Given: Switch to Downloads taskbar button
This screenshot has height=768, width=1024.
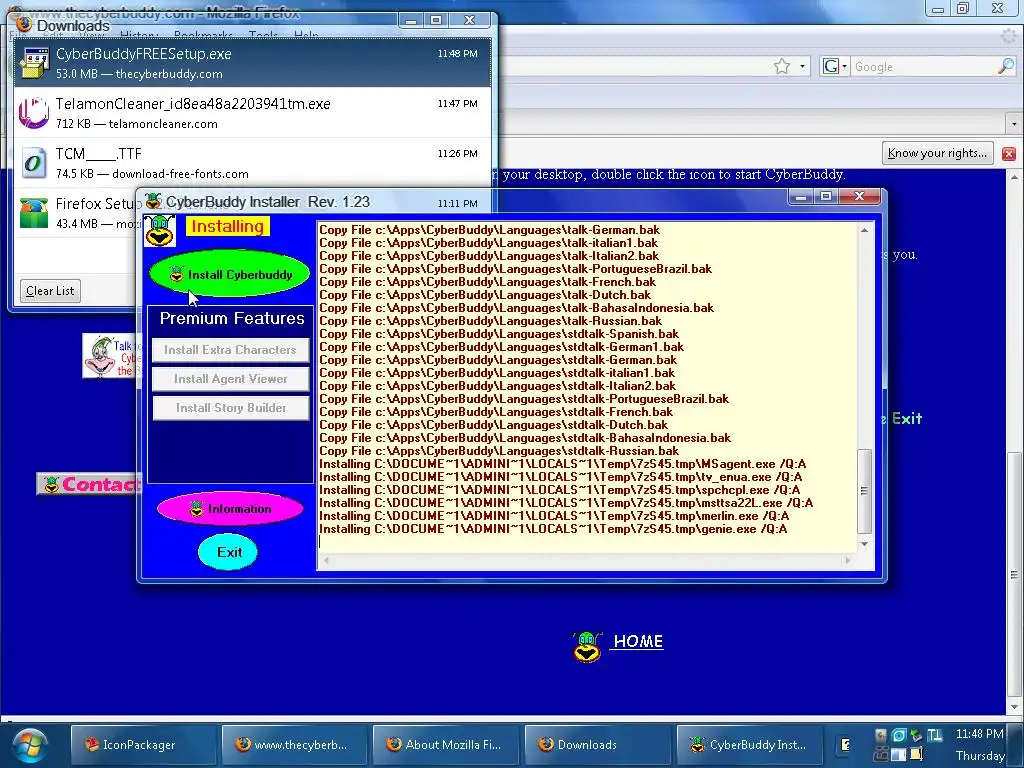Looking at the screenshot, I should pos(597,744).
